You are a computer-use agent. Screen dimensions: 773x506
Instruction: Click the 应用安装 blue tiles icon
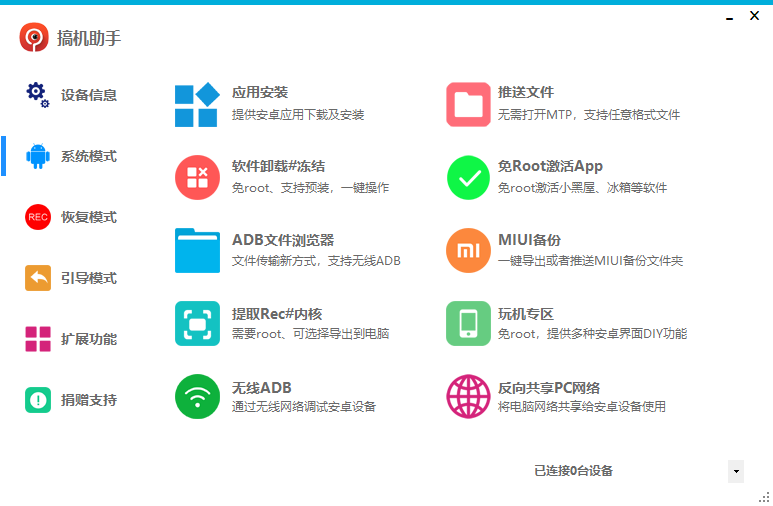point(197,105)
